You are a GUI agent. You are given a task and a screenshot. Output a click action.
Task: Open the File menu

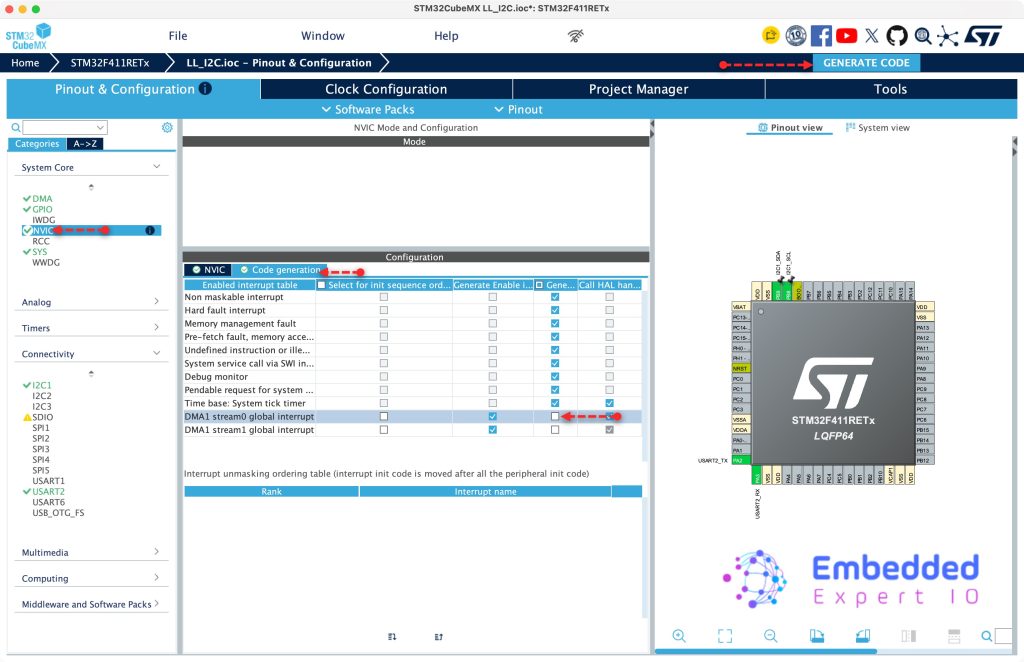click(178, 36)
